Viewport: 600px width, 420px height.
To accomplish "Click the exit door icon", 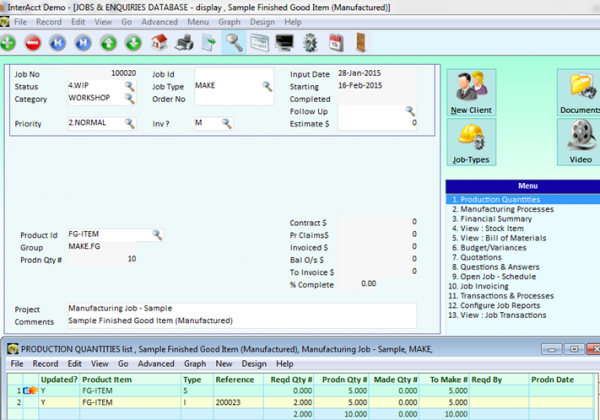I will coord(361,42).
